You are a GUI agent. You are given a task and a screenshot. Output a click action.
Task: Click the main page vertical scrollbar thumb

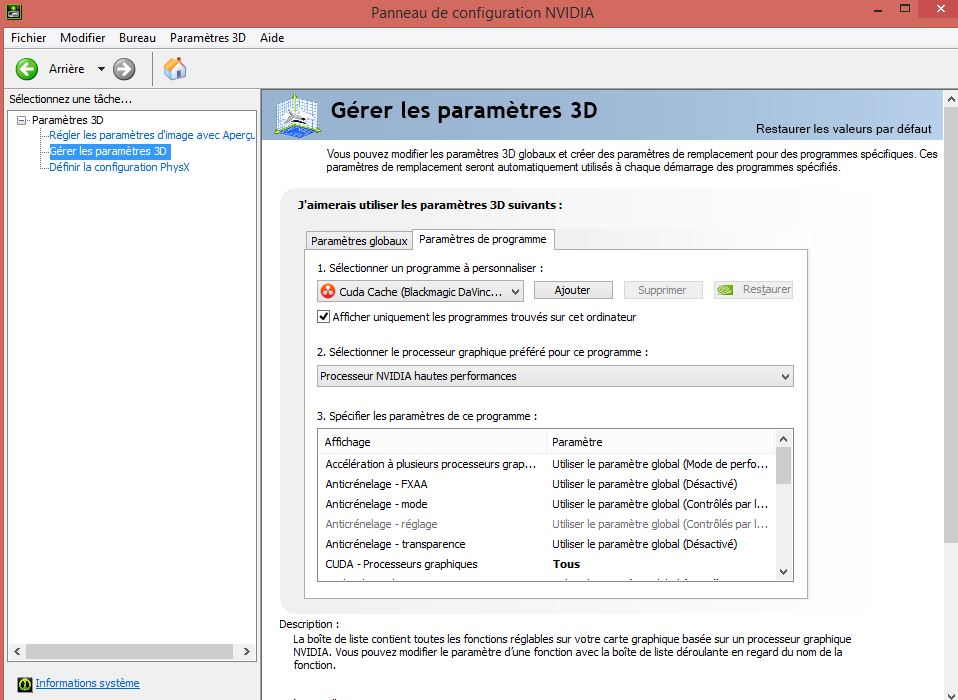[x=951, y=324]
